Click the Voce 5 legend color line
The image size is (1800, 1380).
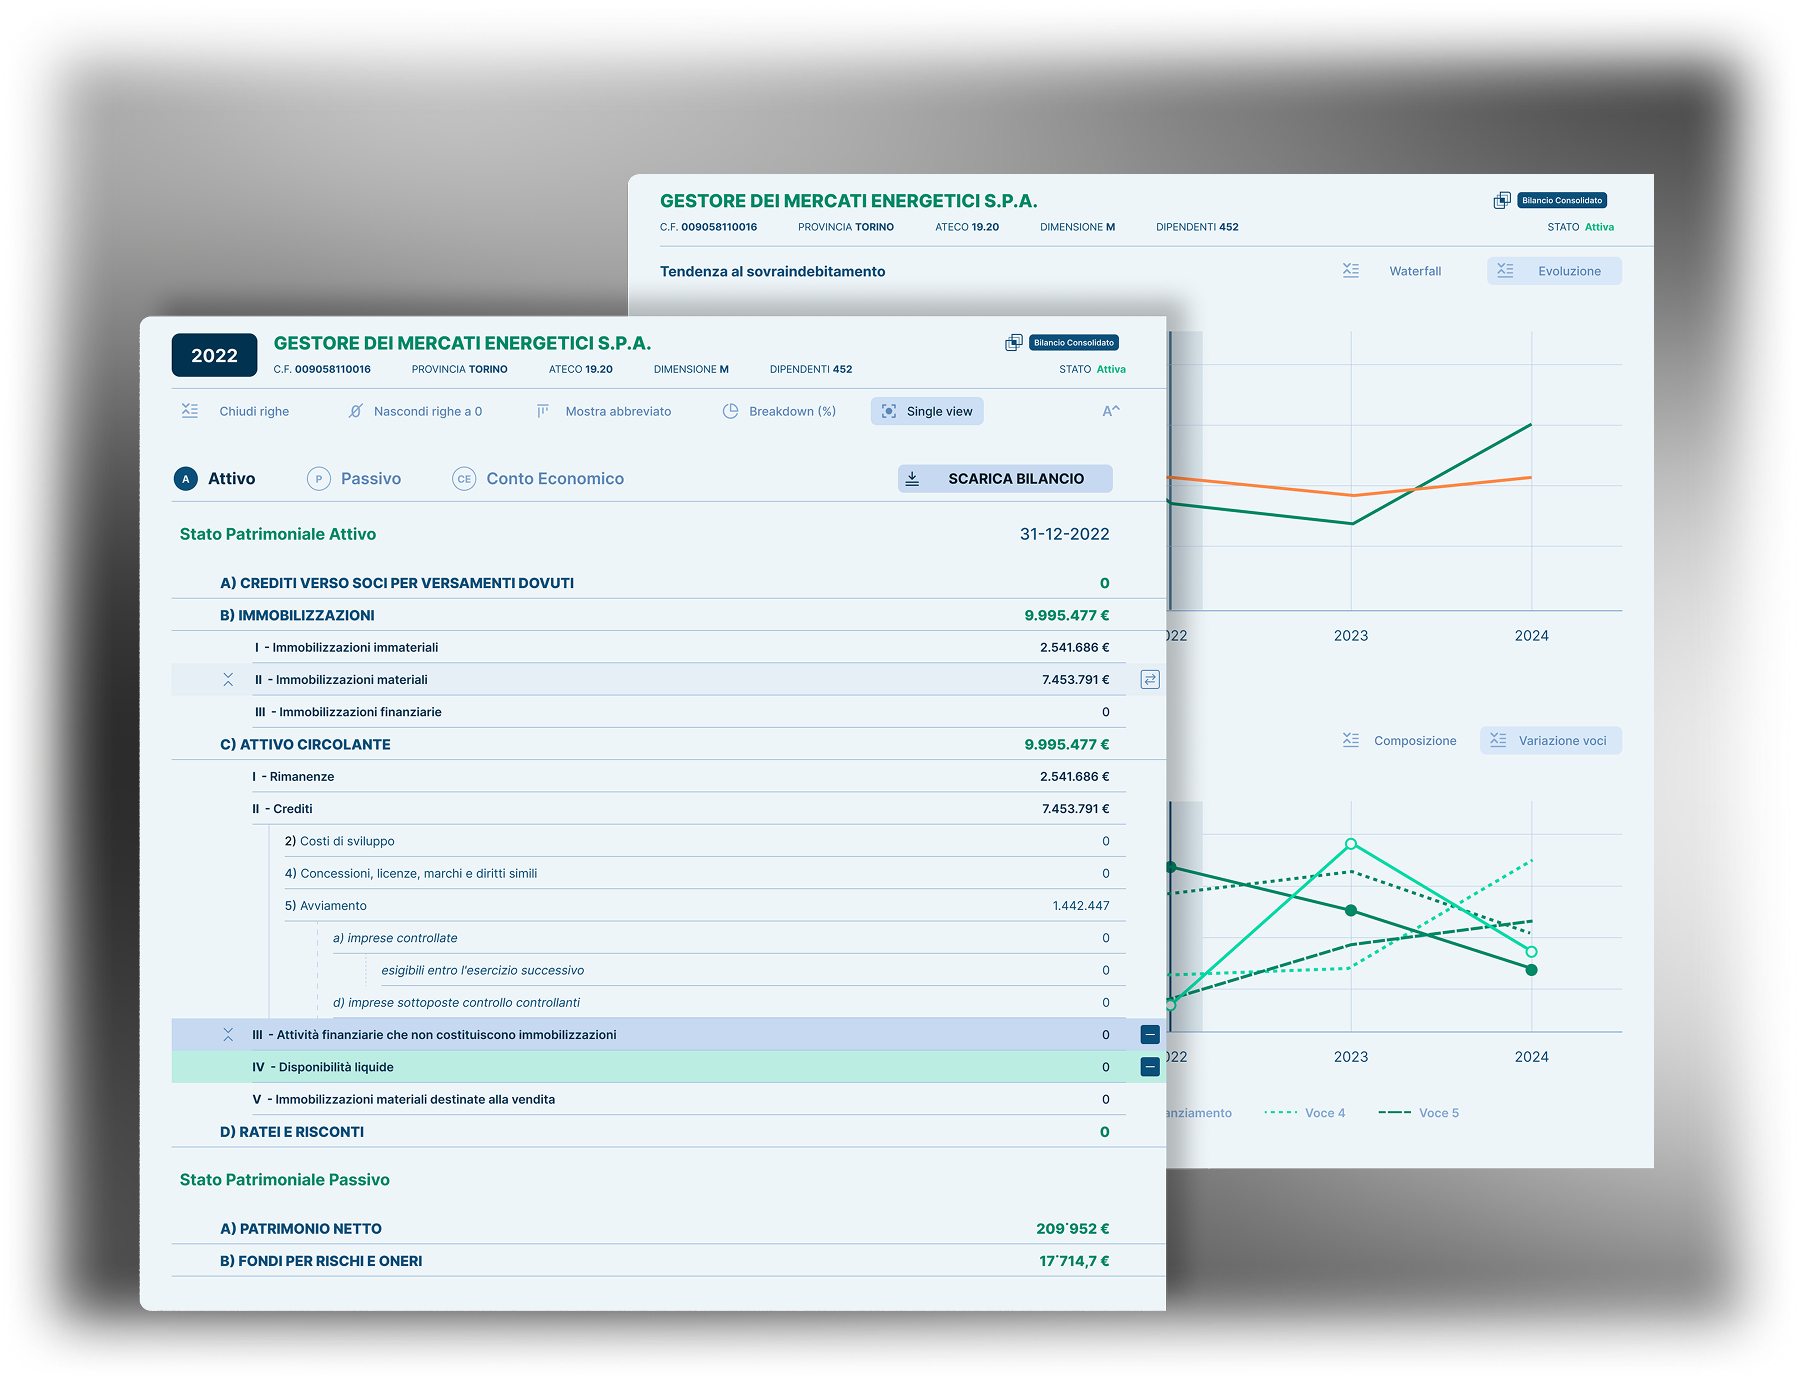tap(1394, 1113)
